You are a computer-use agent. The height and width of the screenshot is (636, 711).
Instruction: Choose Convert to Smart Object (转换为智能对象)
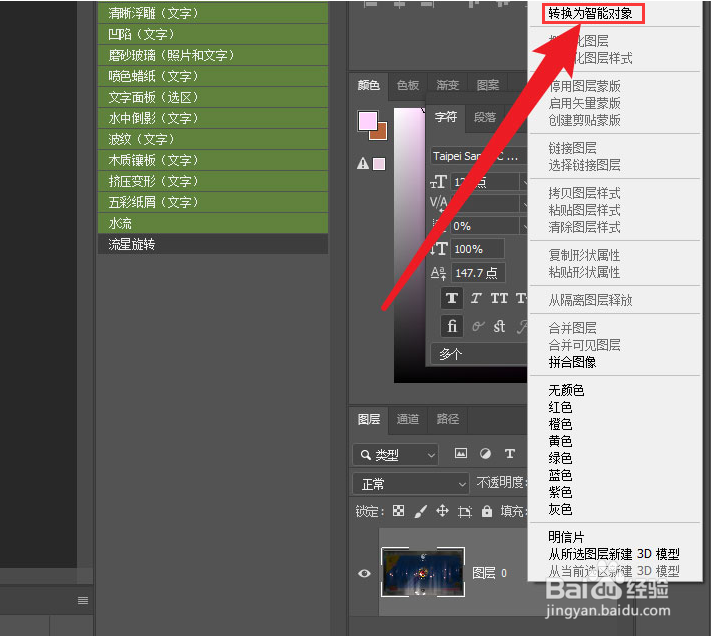coord(590,14)
